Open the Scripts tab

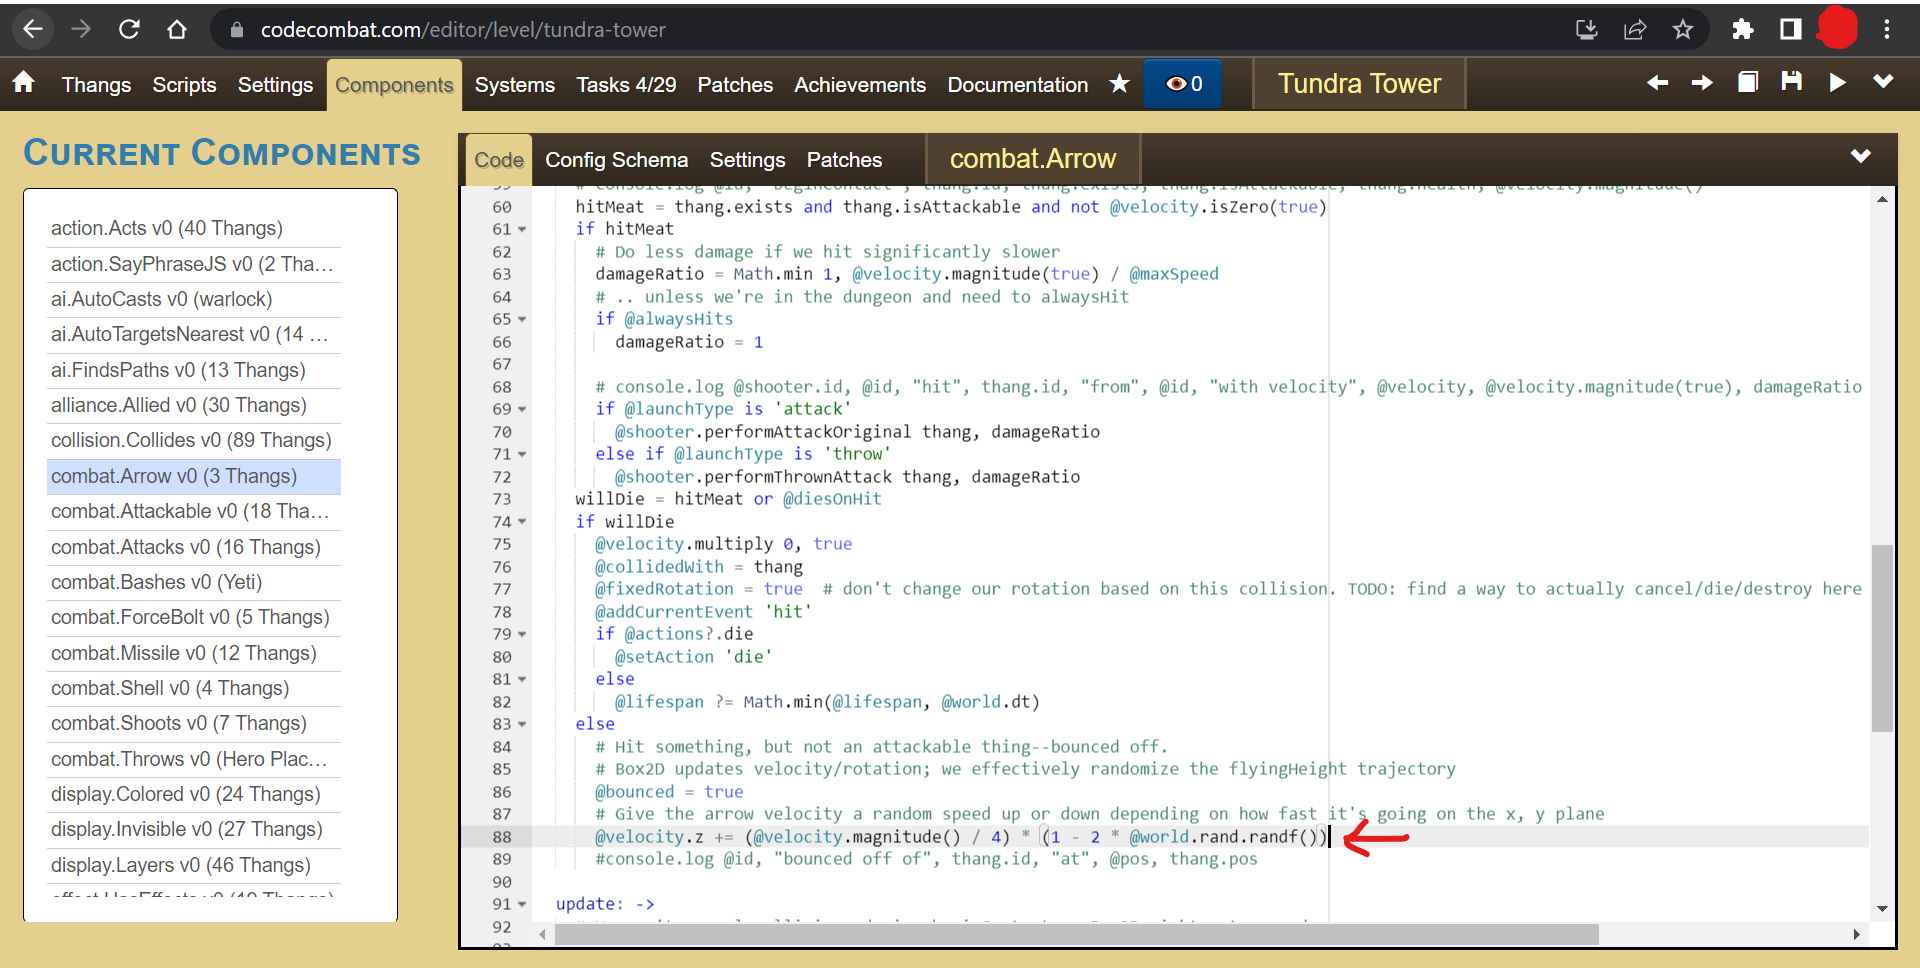(184, 85)
